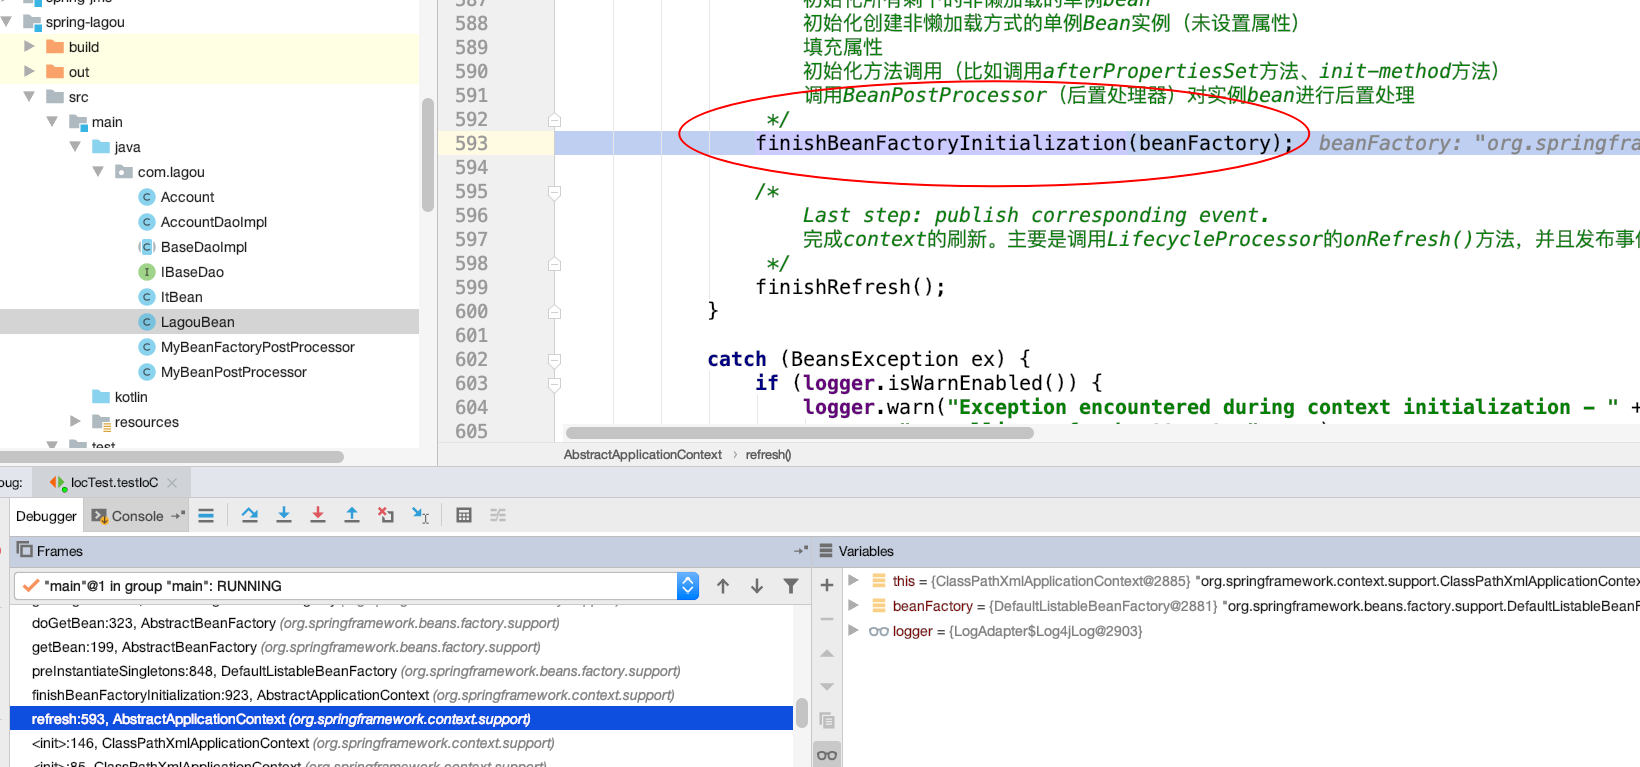Click the next frame down arrow
Viewport: 1640px width, 767px height.
[x=757, y=586]
